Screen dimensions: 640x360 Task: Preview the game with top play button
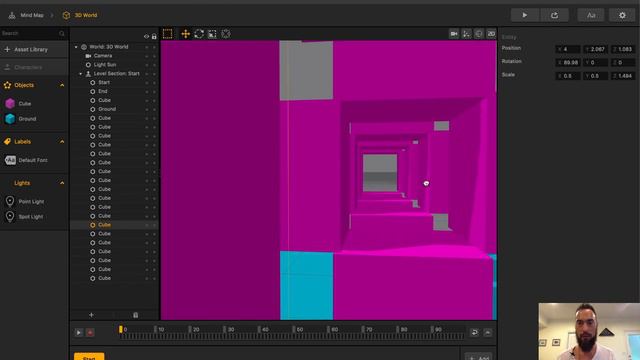525,15
